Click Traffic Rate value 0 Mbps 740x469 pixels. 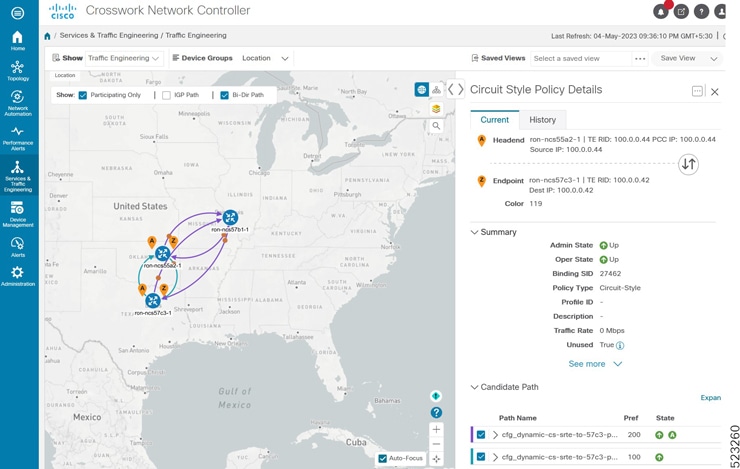tap(612, 331)
